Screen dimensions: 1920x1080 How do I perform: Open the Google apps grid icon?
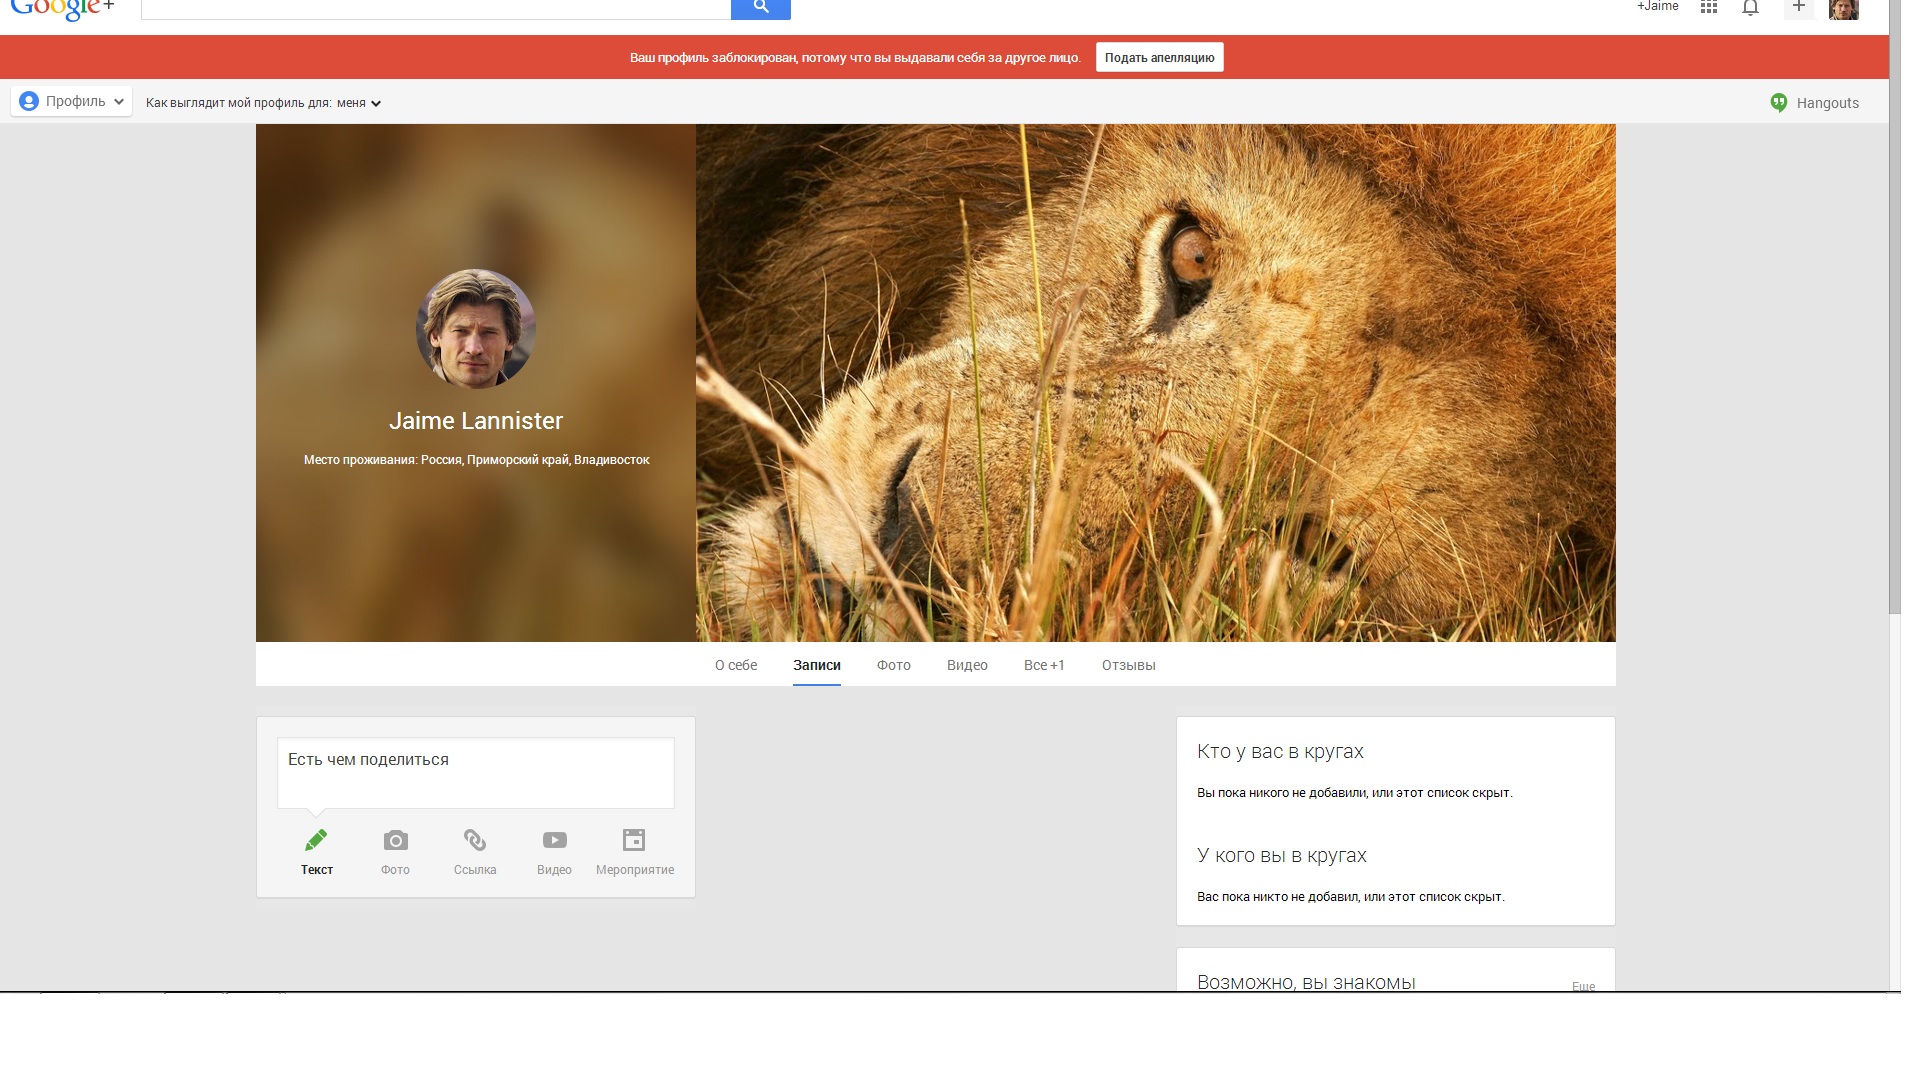[x=1709, y=8]
